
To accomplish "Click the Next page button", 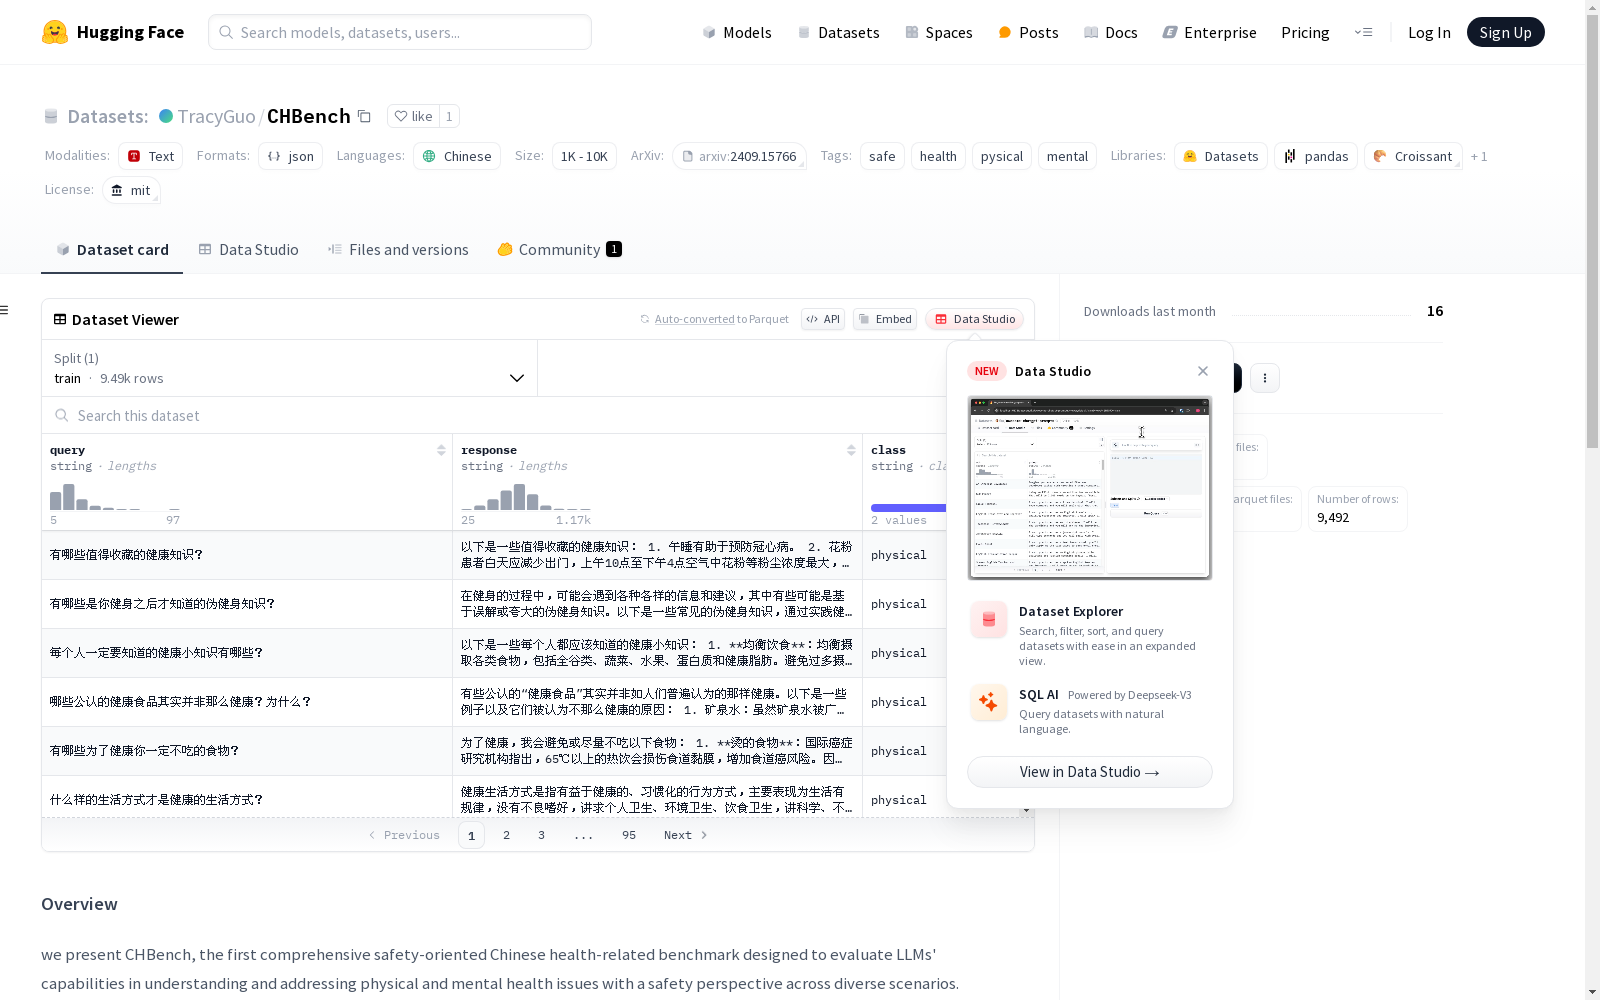I will point(686,835).
